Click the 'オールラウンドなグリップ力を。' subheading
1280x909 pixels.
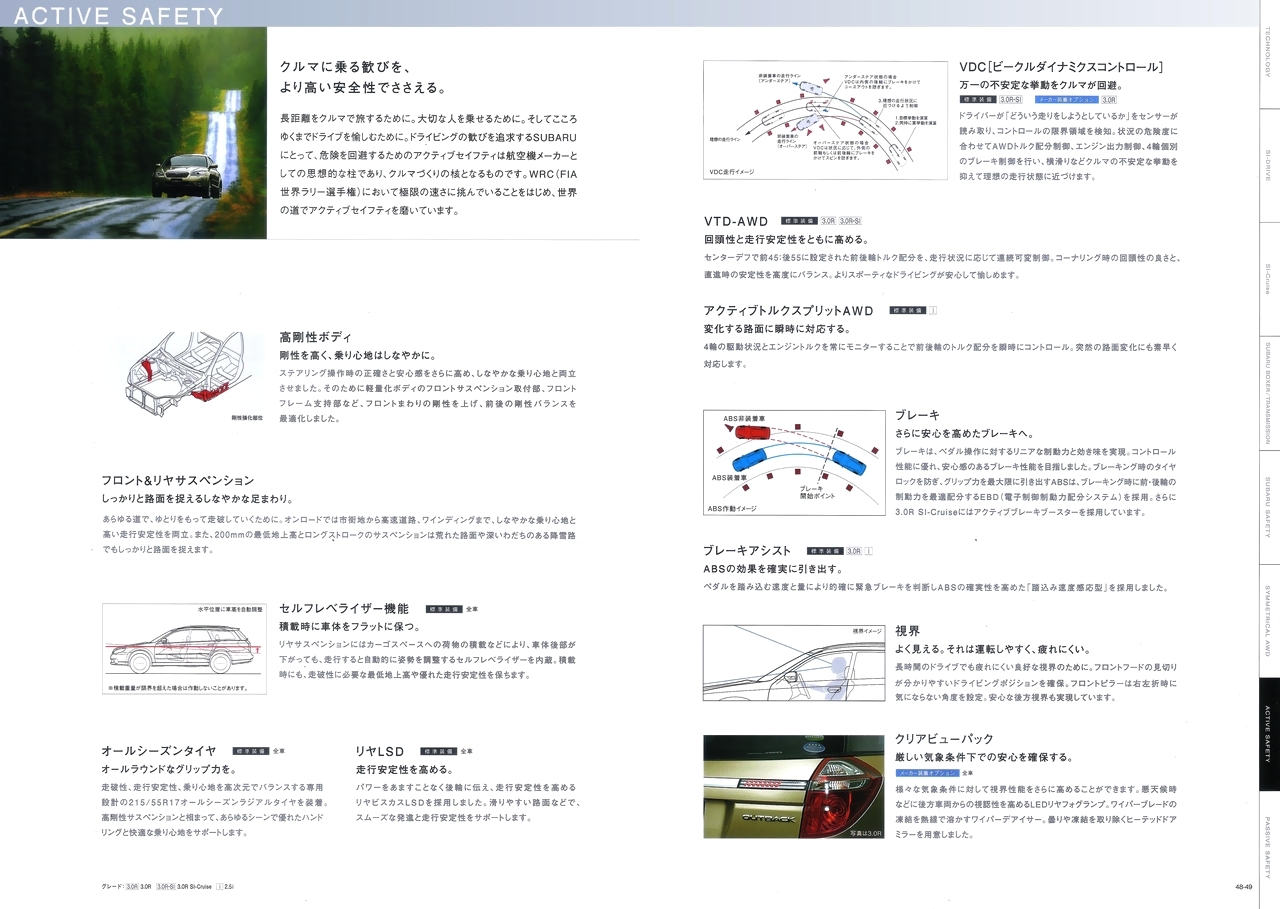coord(169,769)
